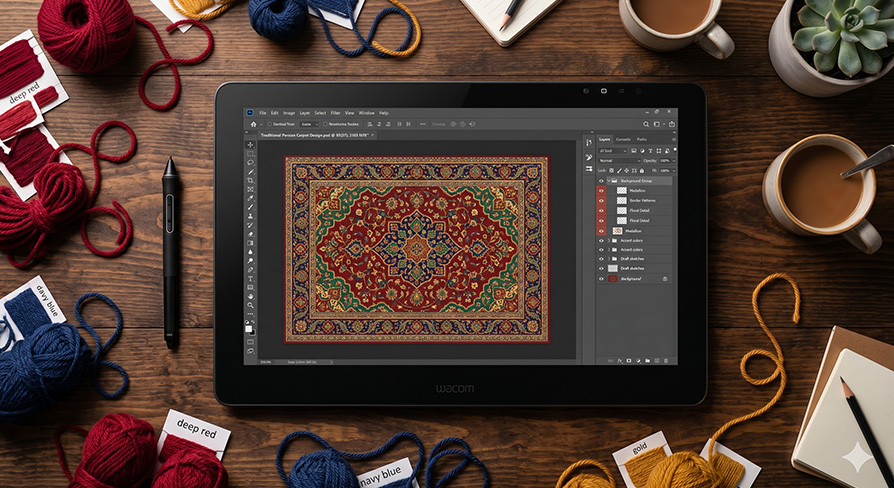Image resolution: width=894 pixels, height=488 pixels.
Task: Toggle visibility of the Background layer
Action: [x=602, y=278]
